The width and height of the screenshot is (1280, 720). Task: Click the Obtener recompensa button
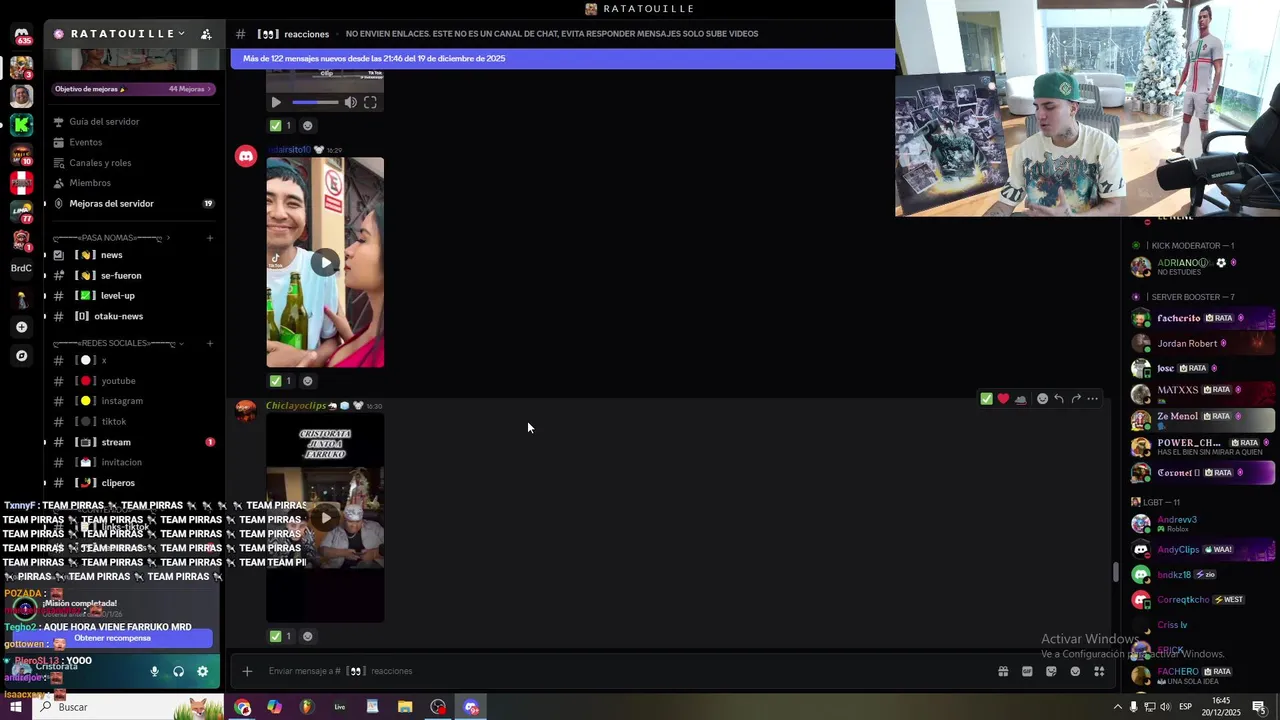coord(112,638)
